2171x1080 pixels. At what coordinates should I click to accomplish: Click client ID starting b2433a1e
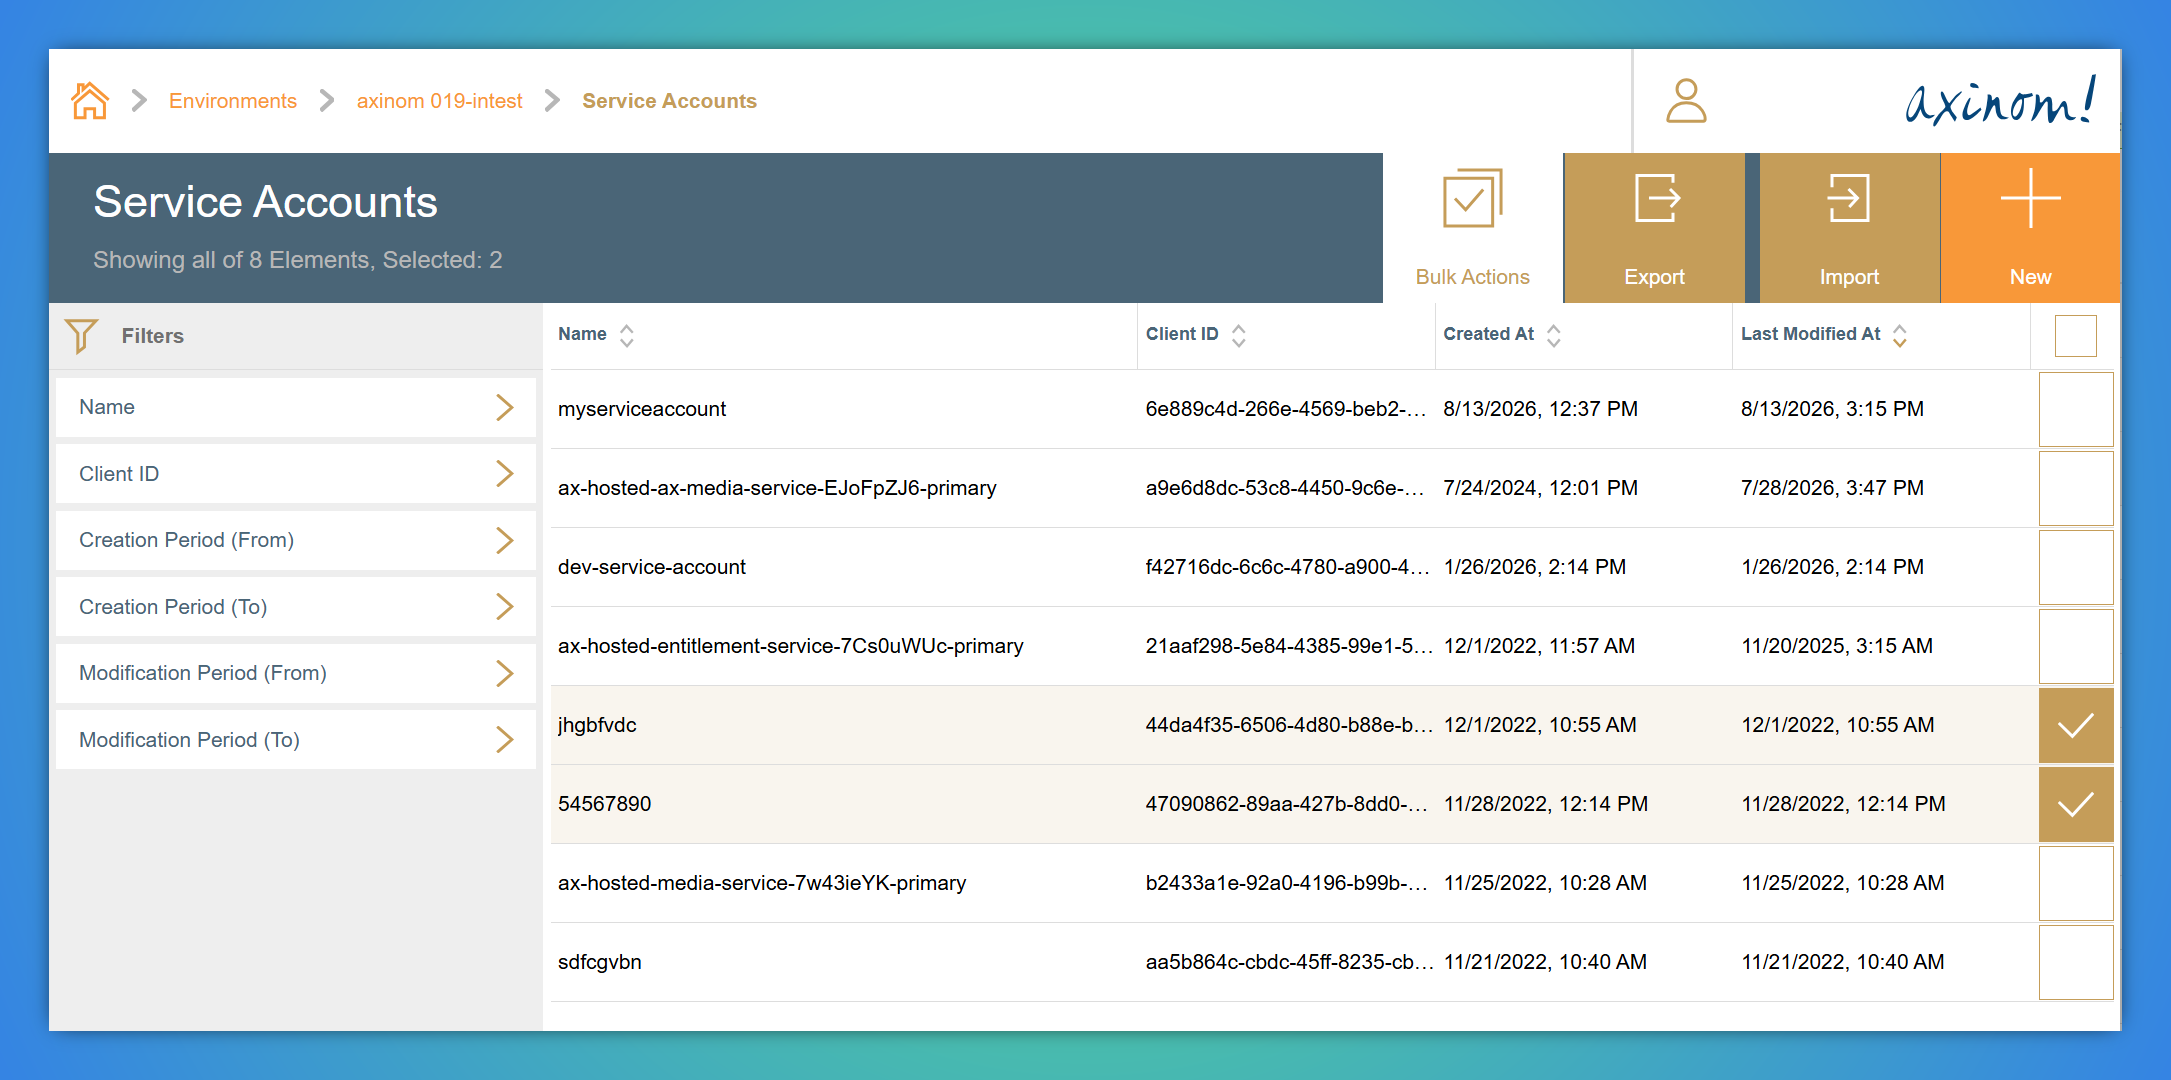pyautogui.click(x=1286, y=883)
